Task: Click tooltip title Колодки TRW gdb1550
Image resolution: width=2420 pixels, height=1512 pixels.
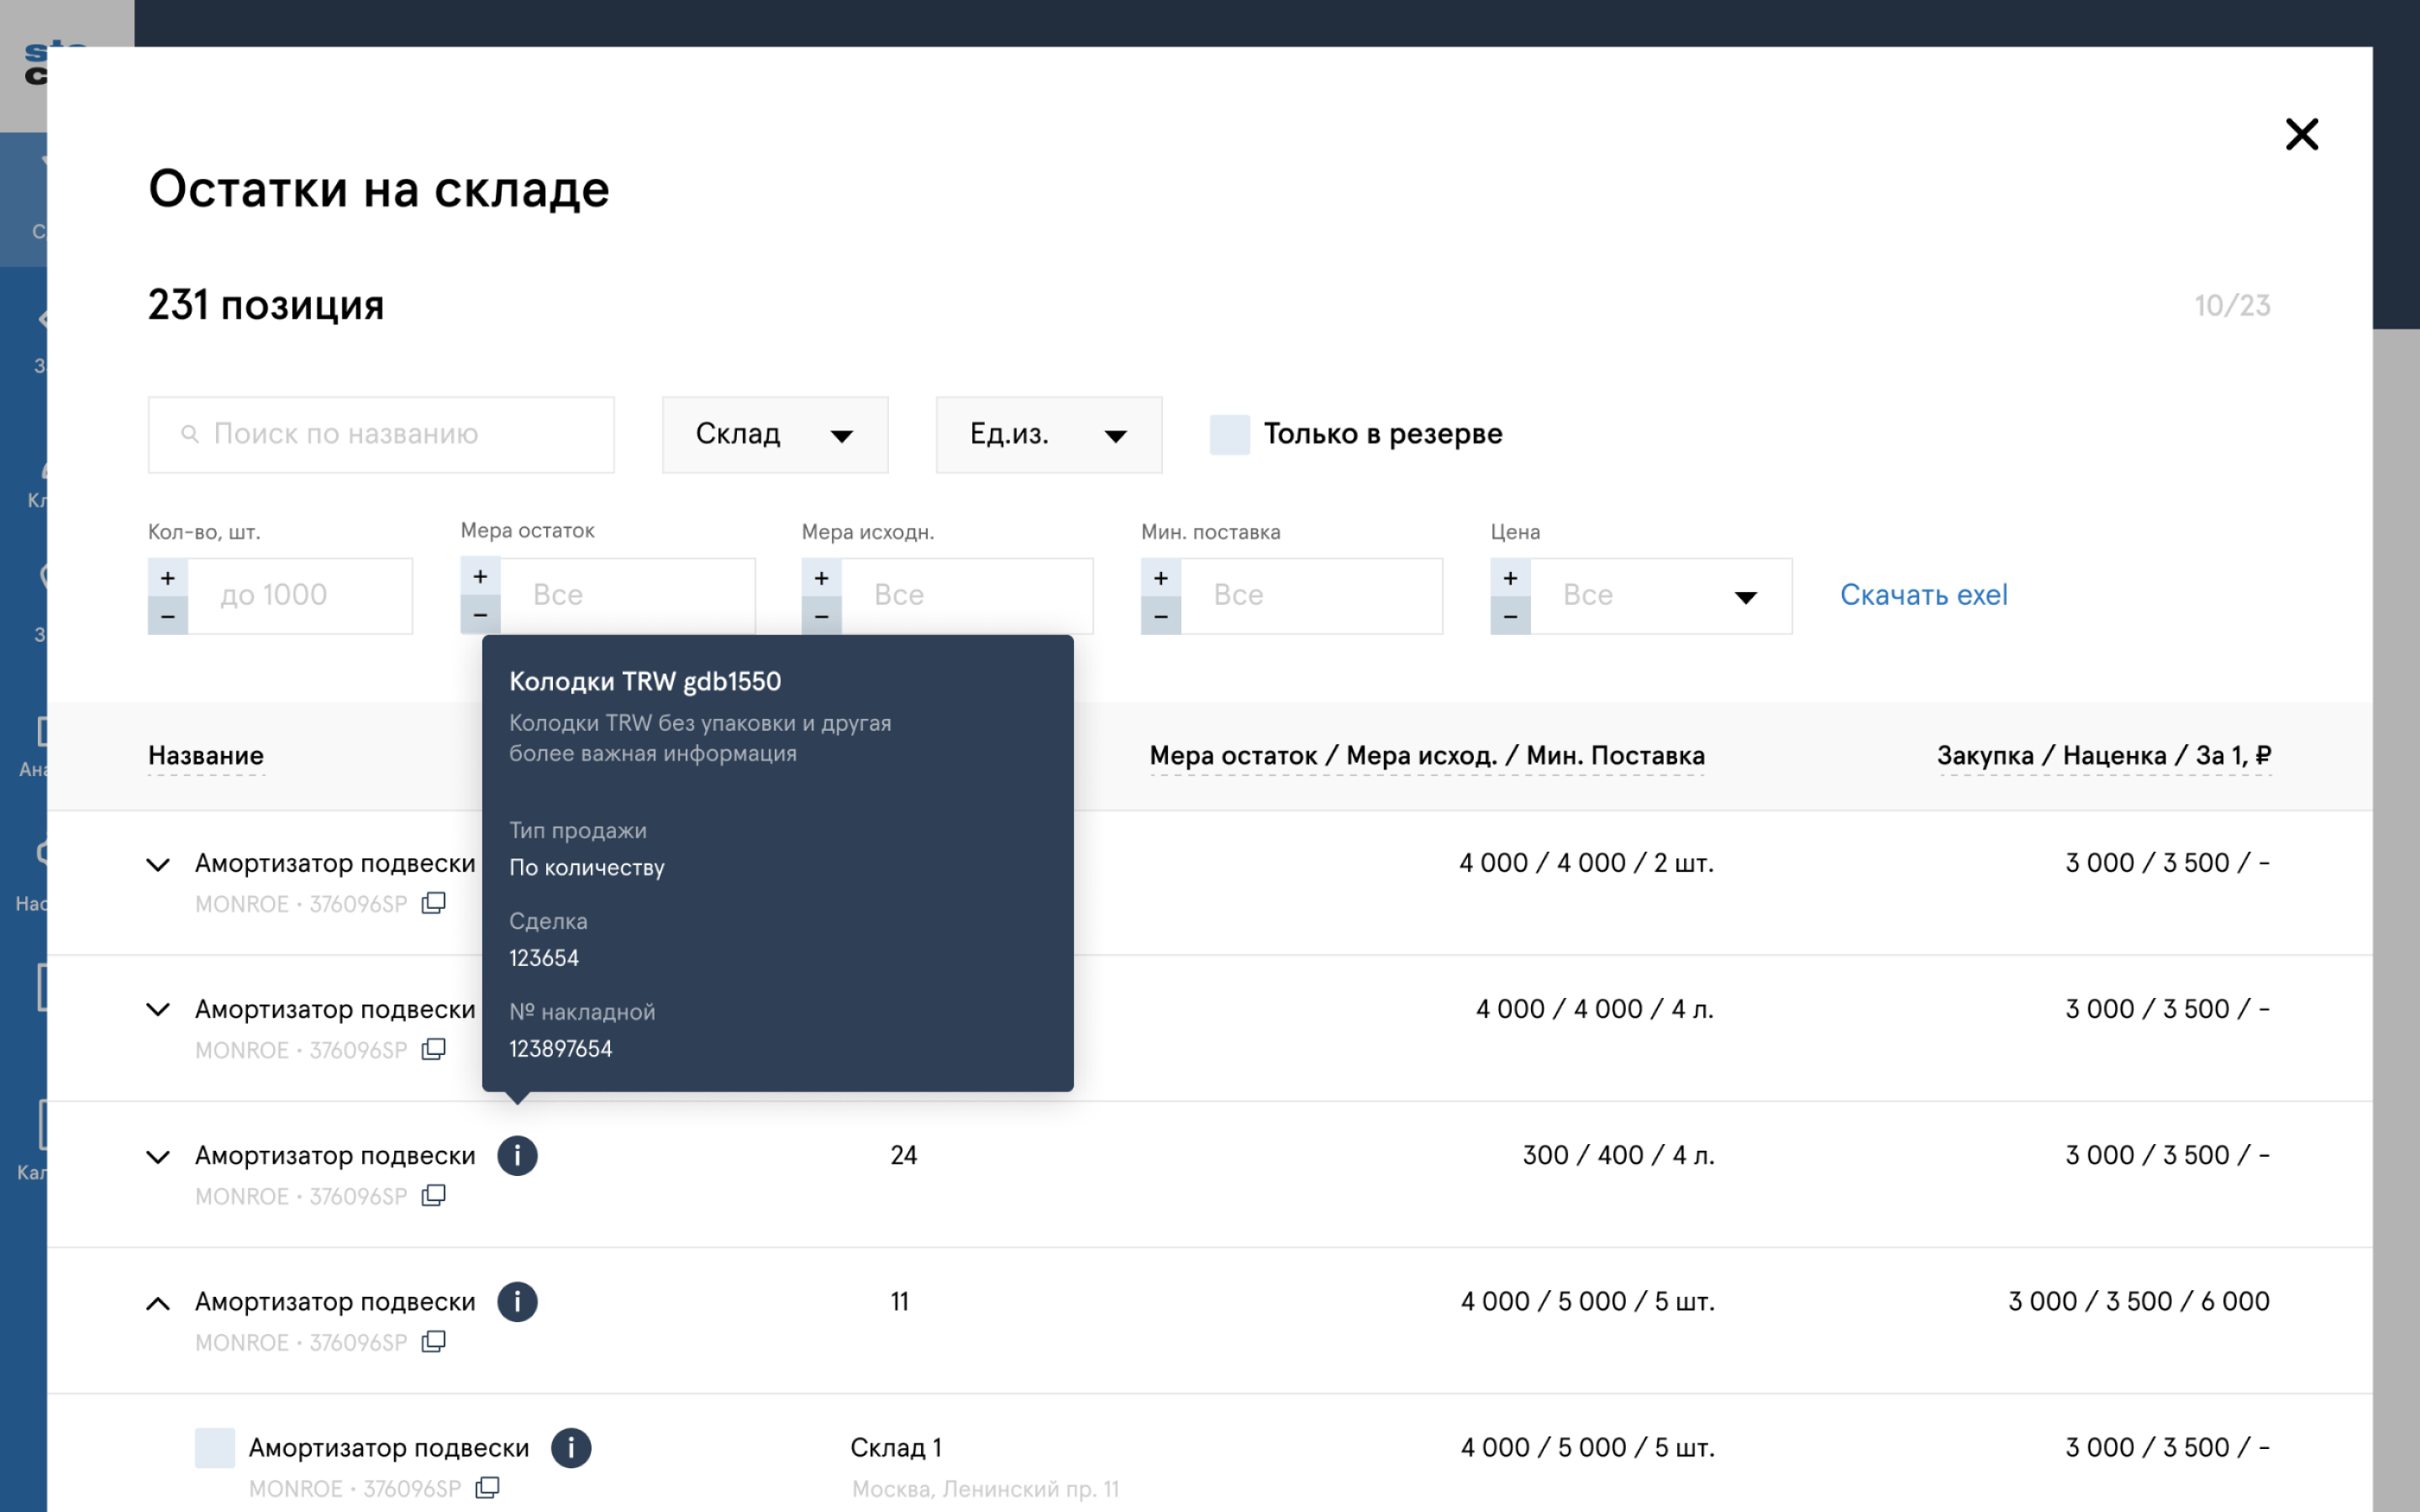Action: click(x=645, y=682)
